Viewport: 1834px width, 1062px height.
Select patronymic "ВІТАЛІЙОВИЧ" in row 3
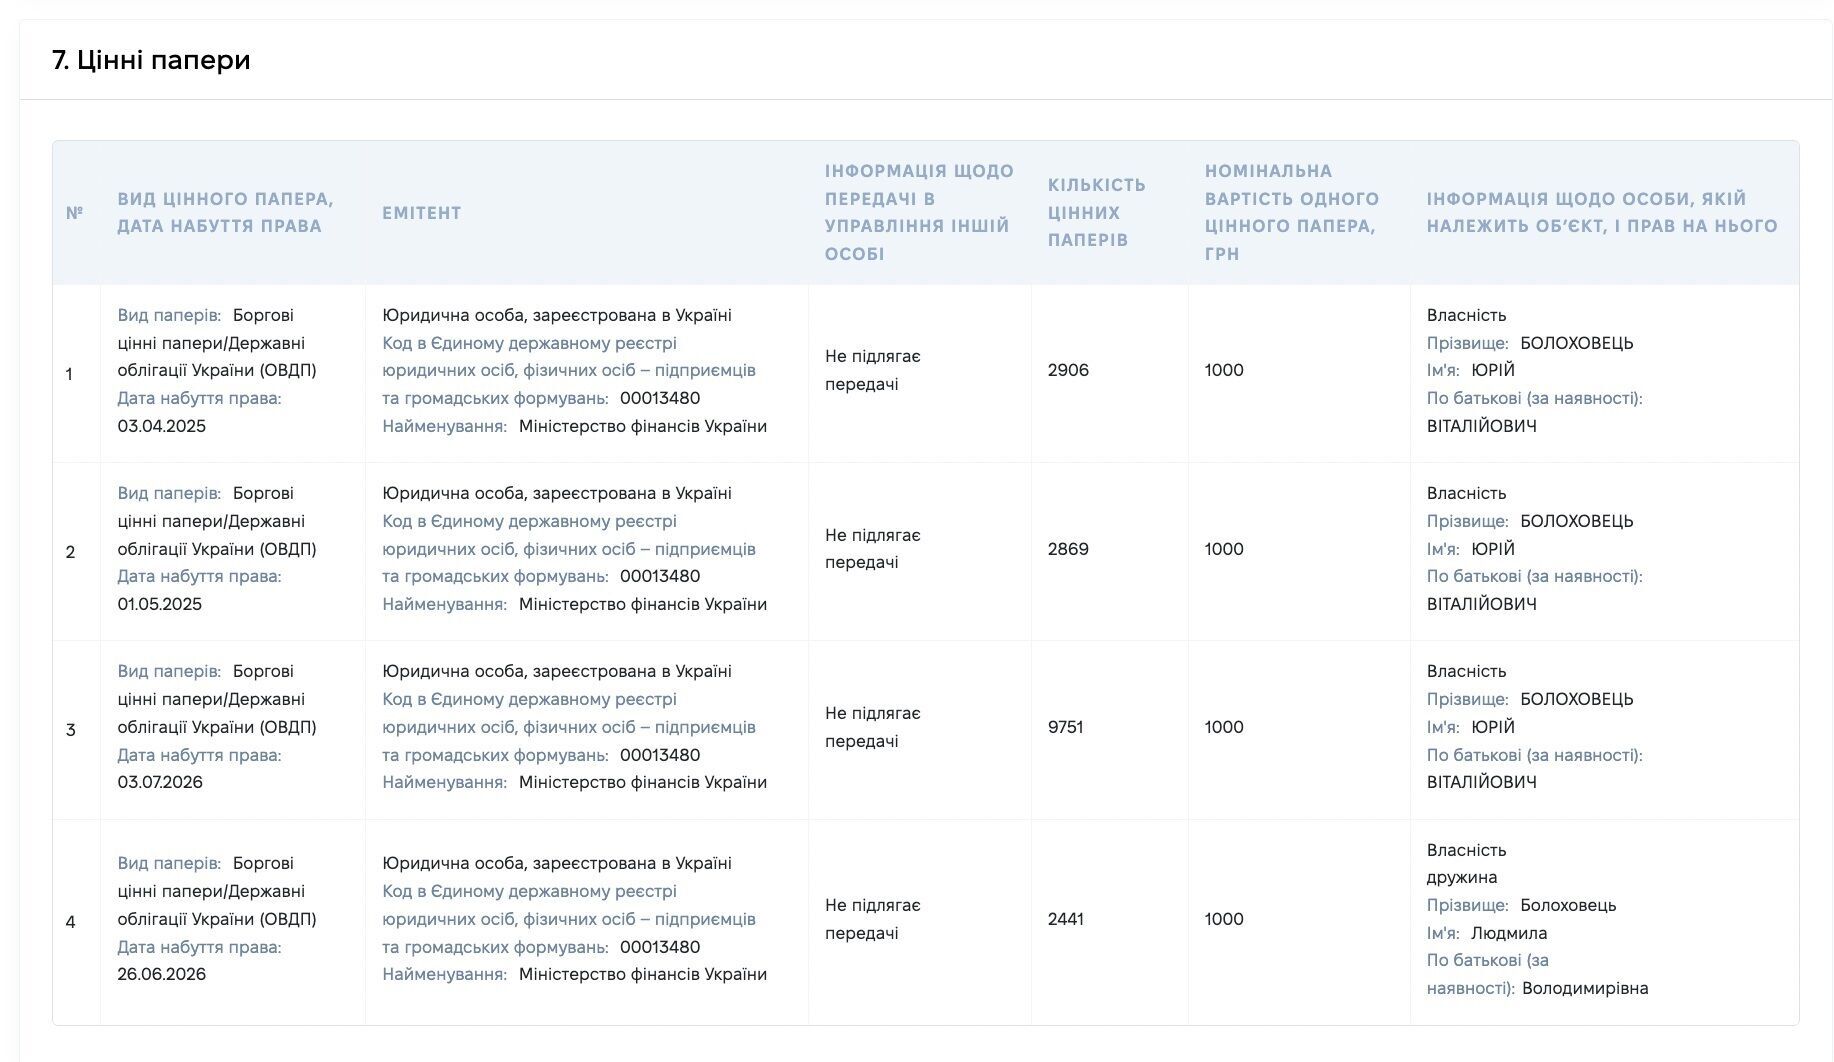point(1482,782)
